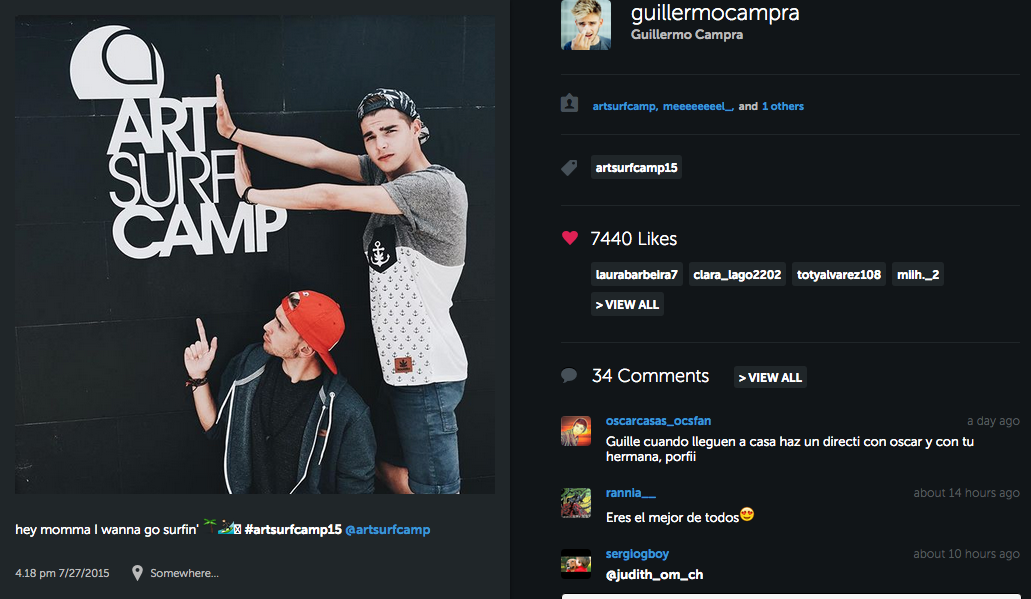View the Art Surf Camp photo
Image resolution: width=1031 pixels, height=599 pixels.
(x=255, y=254)
